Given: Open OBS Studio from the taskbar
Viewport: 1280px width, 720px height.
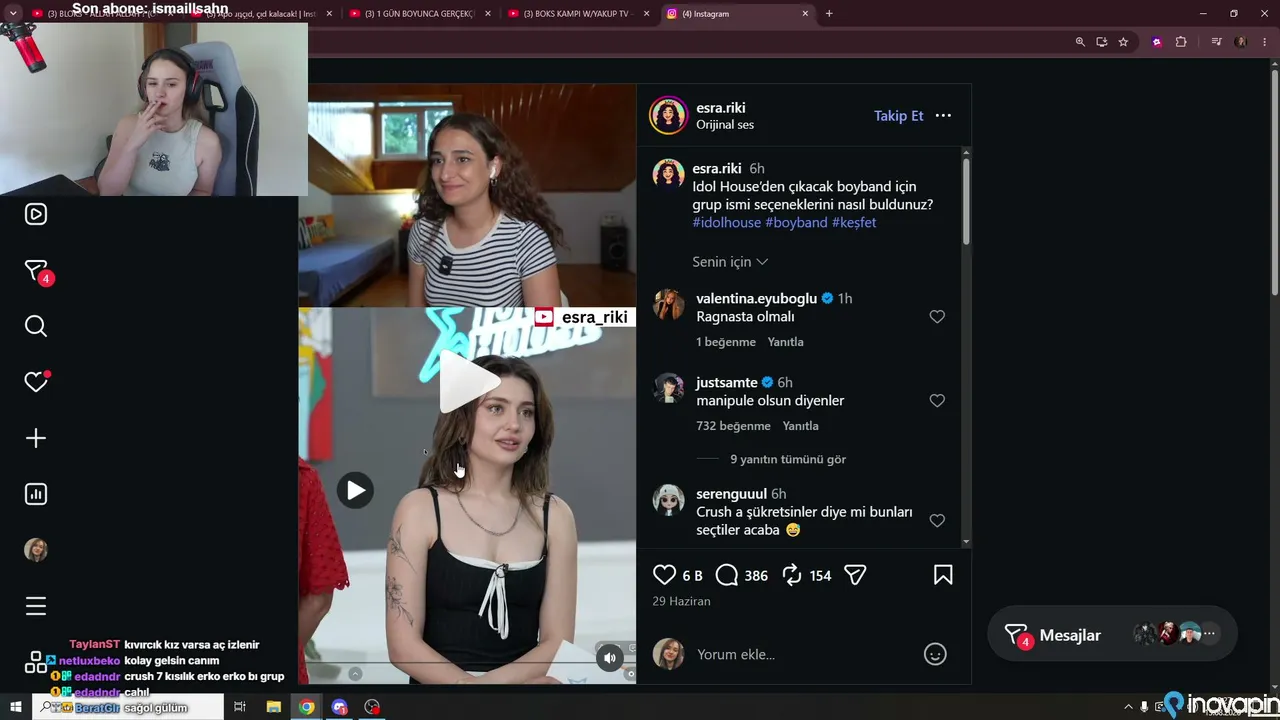Looking at the screenshot, I should click(372, 707).
